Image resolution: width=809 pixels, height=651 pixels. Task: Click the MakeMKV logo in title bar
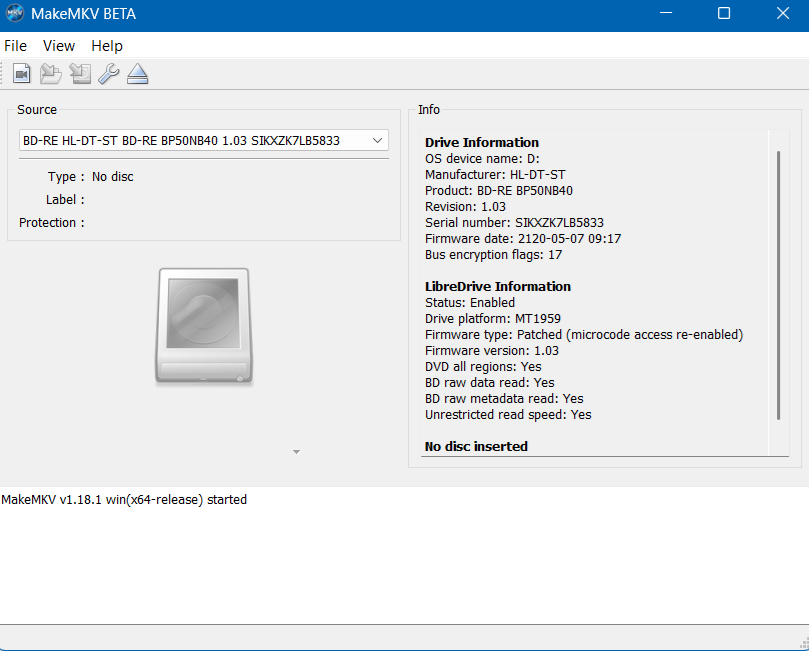click(x=15, y=15)
